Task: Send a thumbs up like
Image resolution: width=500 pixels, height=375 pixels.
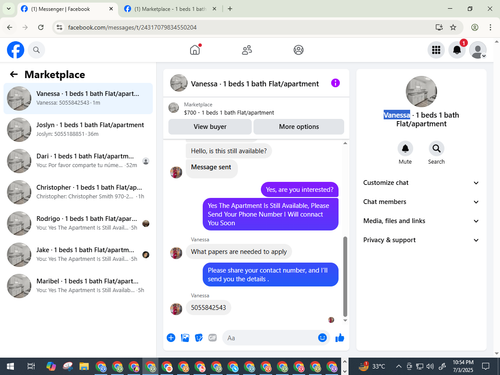Action: [340, 338]
